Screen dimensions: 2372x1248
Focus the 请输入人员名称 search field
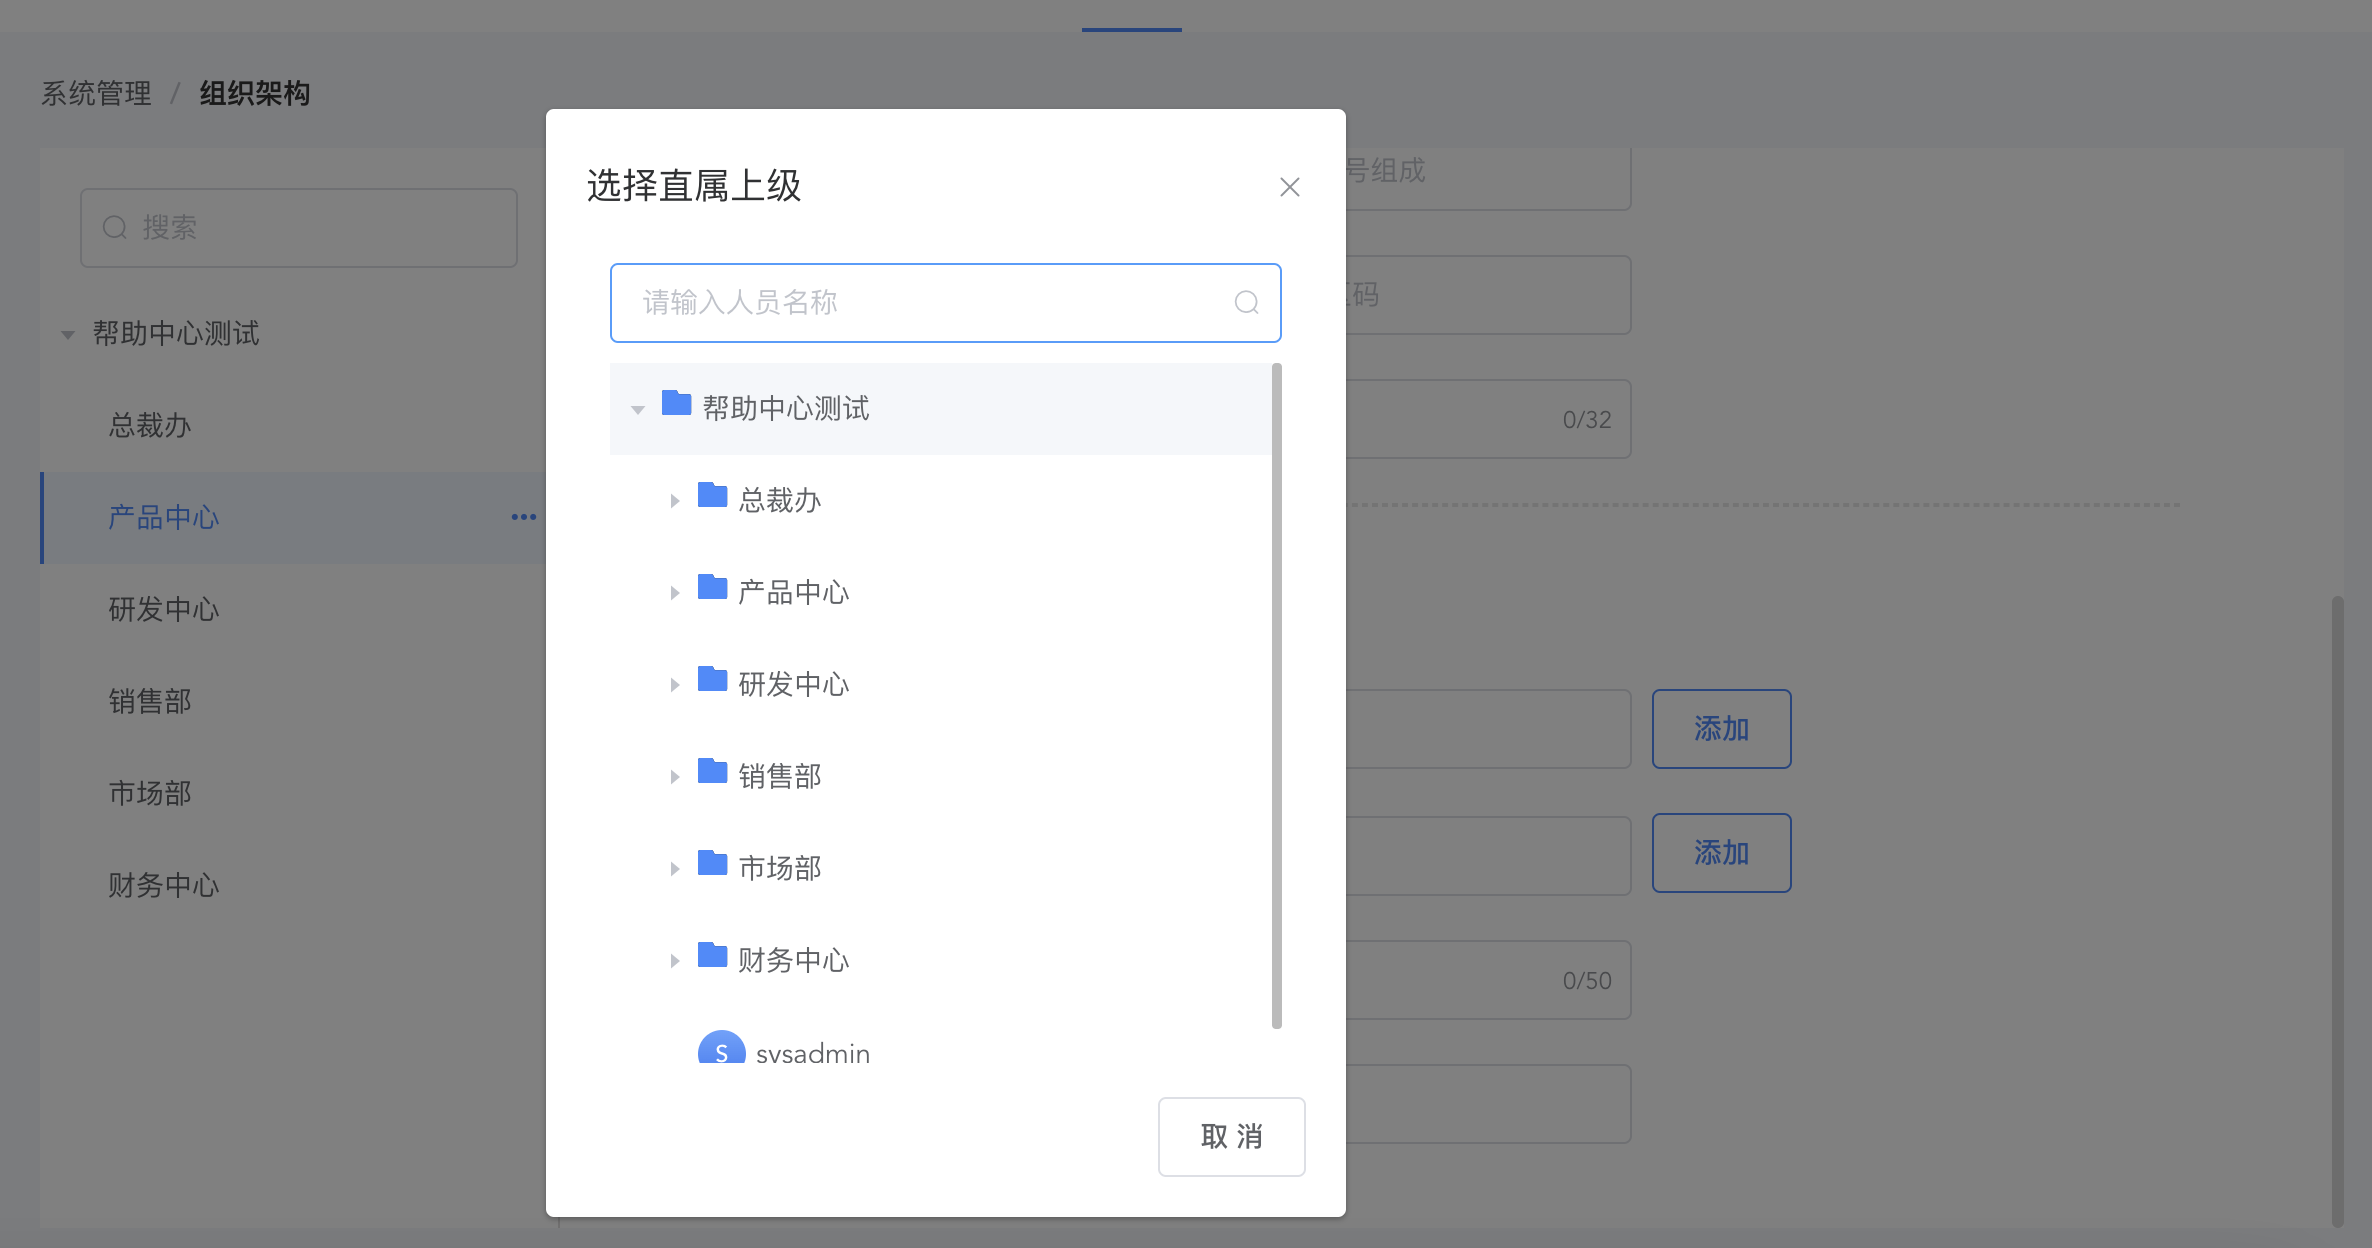click(x=945, y=303)
